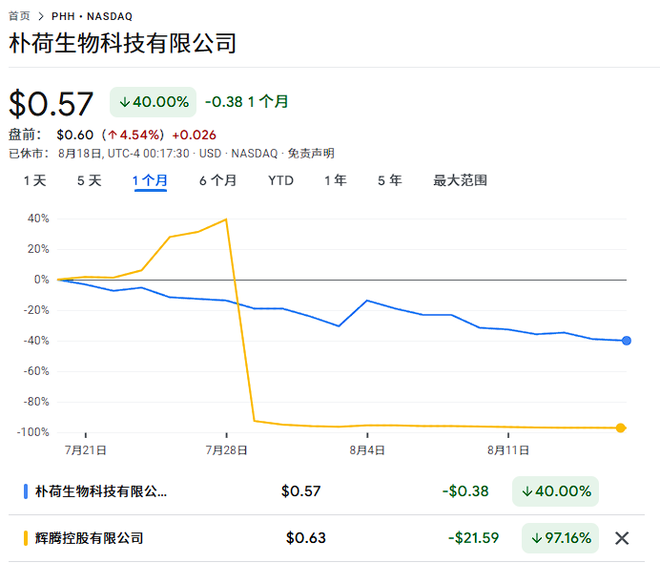The image size is (660, 563).
Task: Click the blue color marker for 朴荷生物
Action: [25, 491]
